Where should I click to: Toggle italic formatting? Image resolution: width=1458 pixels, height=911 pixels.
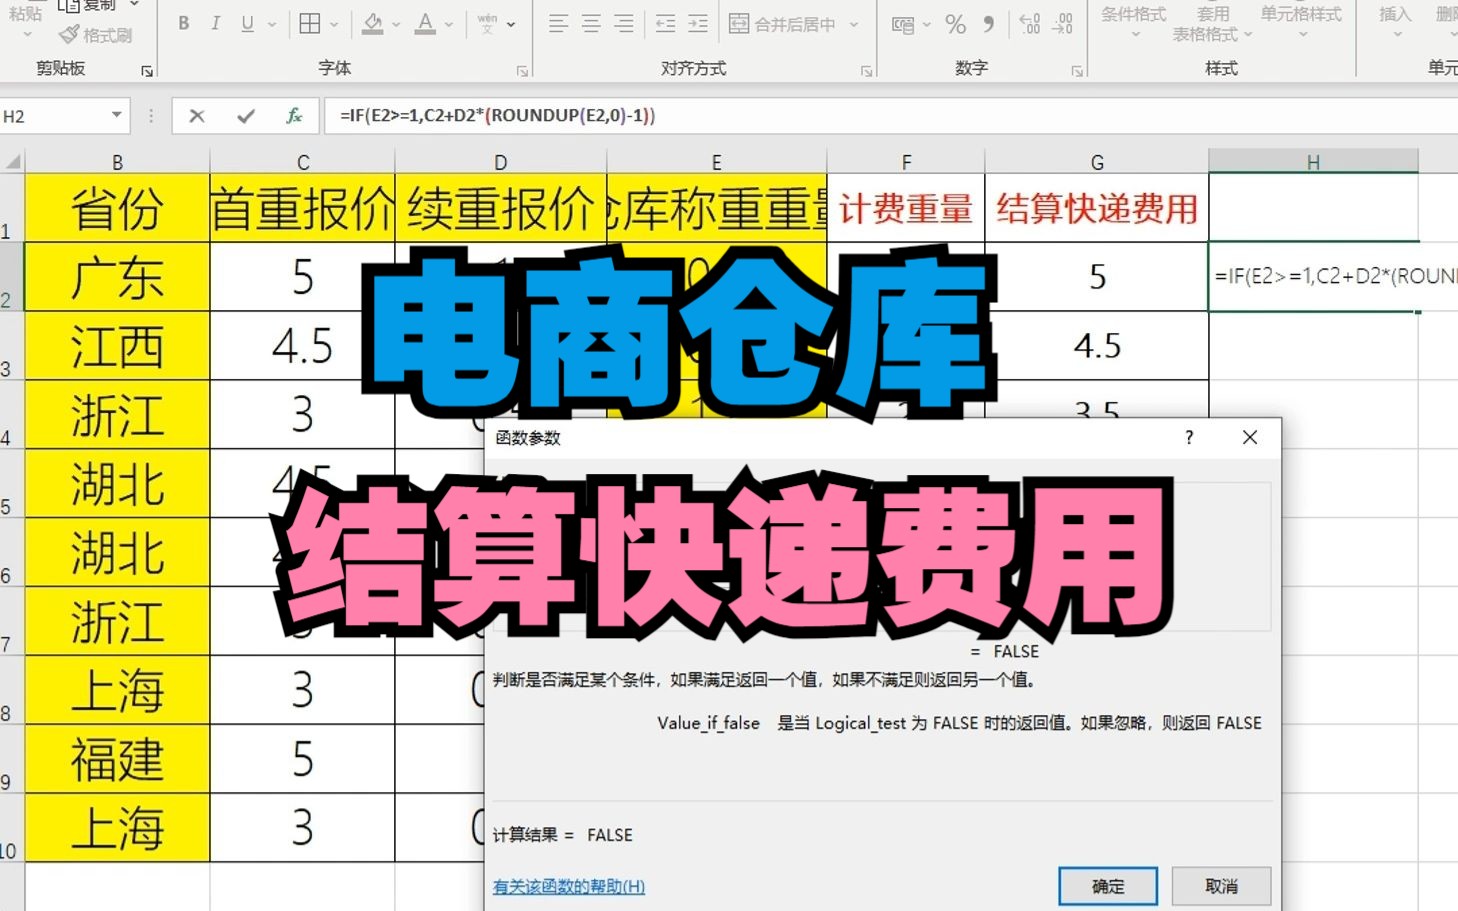click(215, 24)
